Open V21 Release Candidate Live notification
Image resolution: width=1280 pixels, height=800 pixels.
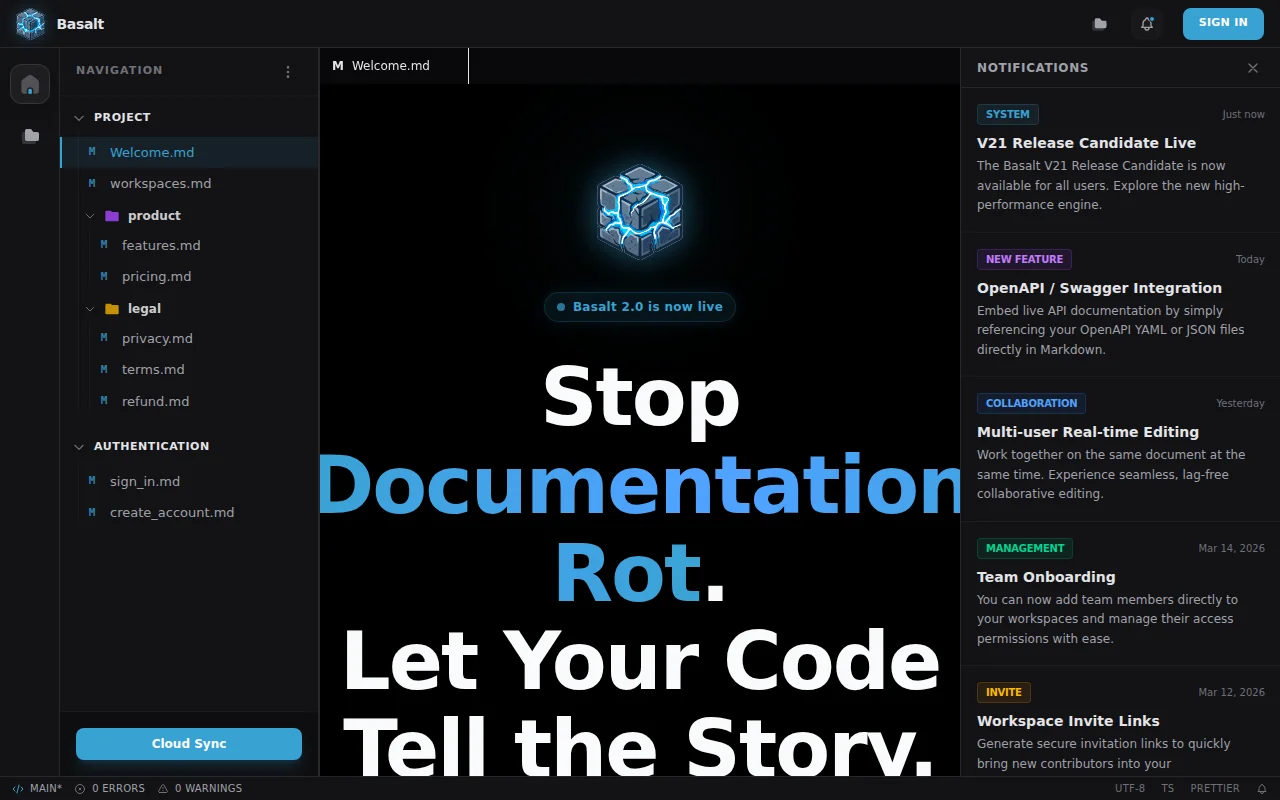click(x=1121, y=160)
